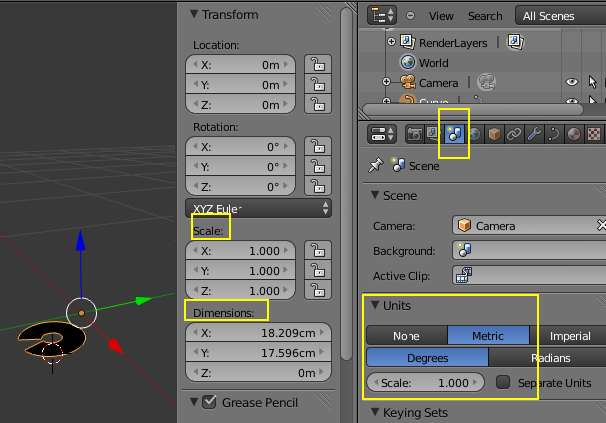
Task: Collapse outliner menus with minus button
Action: coord(410,15)
